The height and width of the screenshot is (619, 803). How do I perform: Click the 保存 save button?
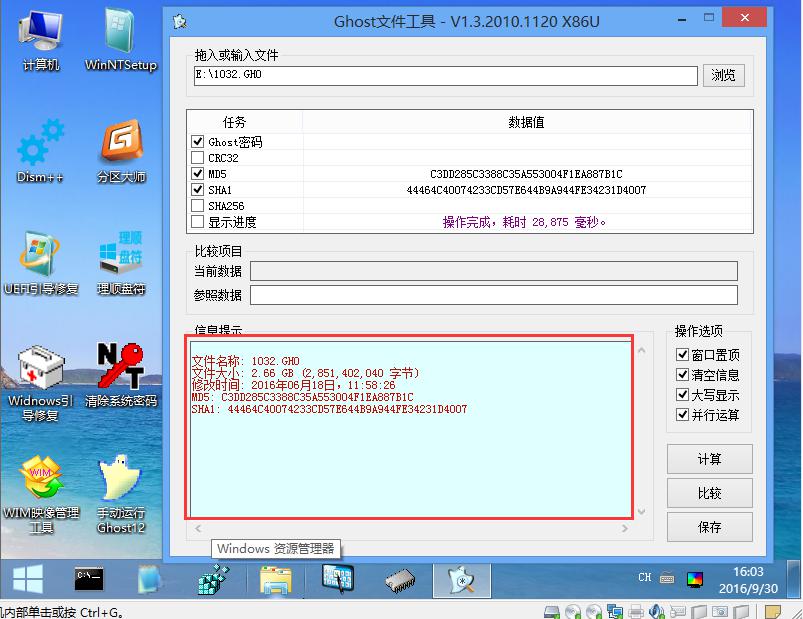tap(709, 527)
